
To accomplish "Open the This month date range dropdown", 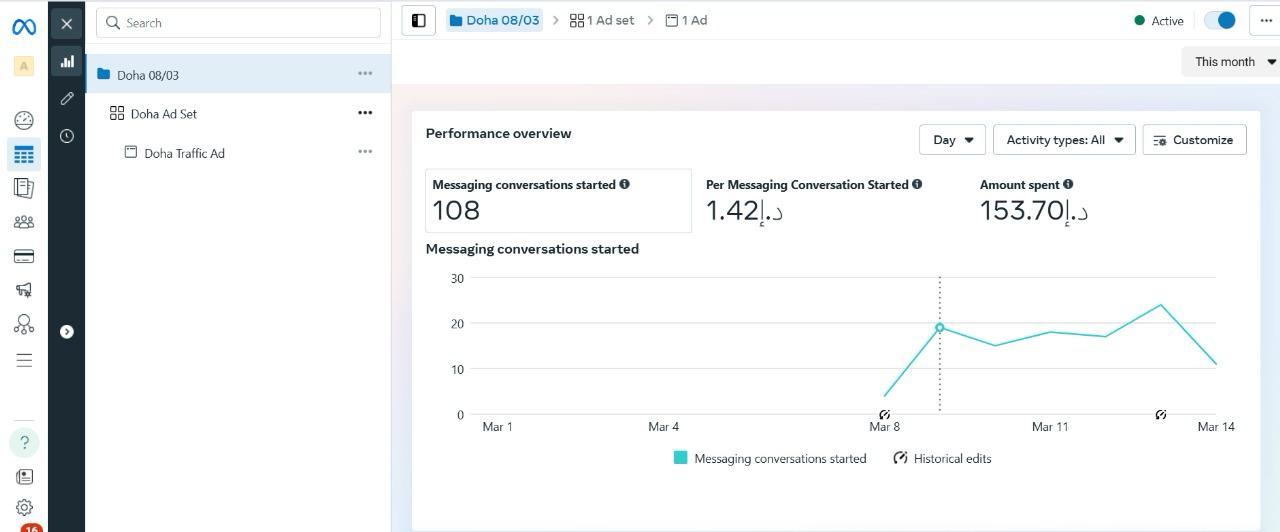I will (x=1232, y=61).
